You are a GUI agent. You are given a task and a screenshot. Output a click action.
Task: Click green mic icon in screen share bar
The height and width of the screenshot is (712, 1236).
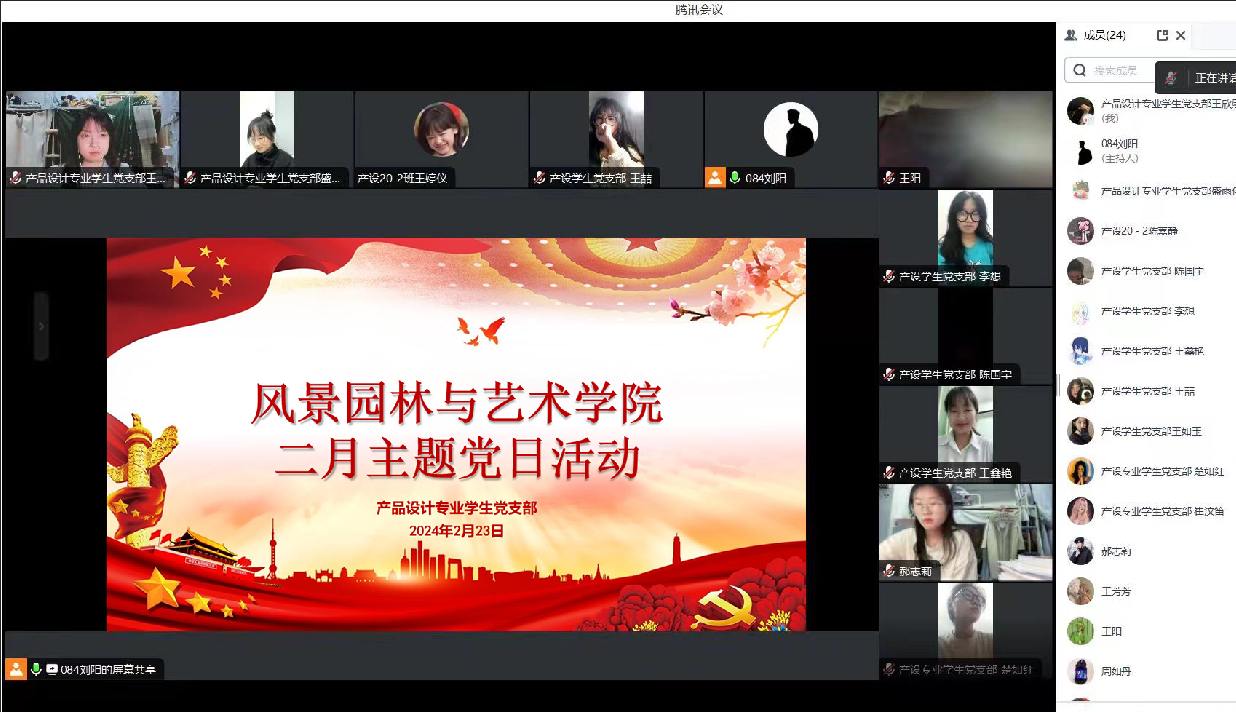(x=36, y=669)
